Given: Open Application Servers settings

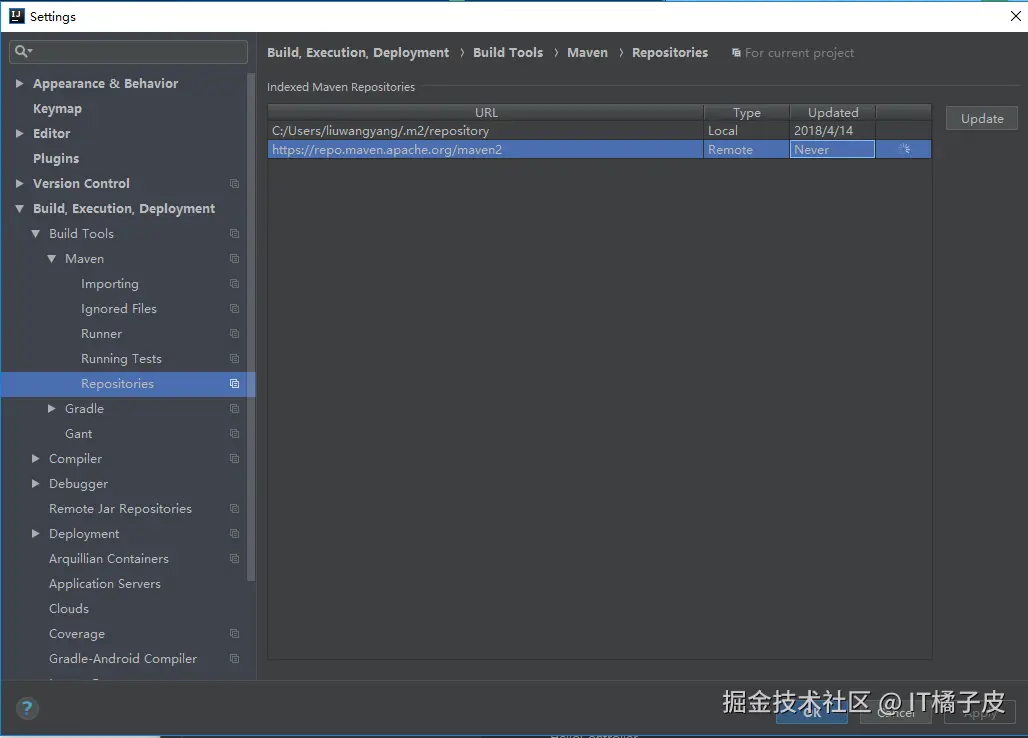Looking at the screenshot, I should click(105, 583).
